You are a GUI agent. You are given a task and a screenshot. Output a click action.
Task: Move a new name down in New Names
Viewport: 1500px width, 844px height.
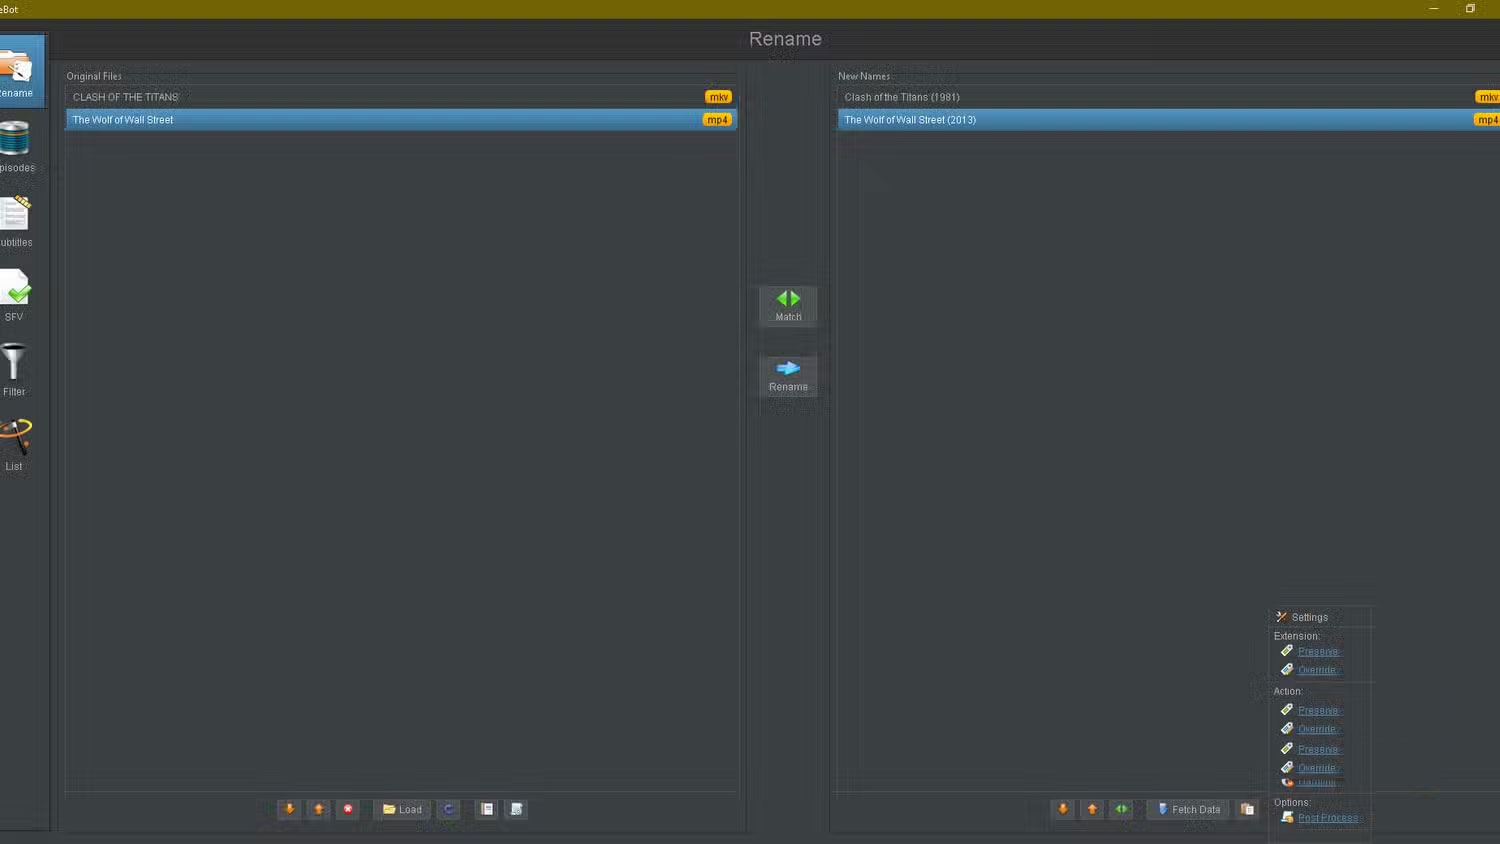point(1062,809)
